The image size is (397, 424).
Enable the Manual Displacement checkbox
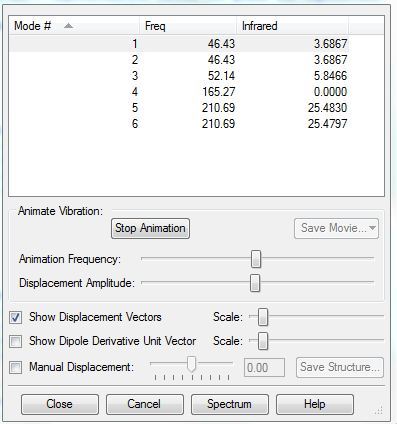click(16, 367)
